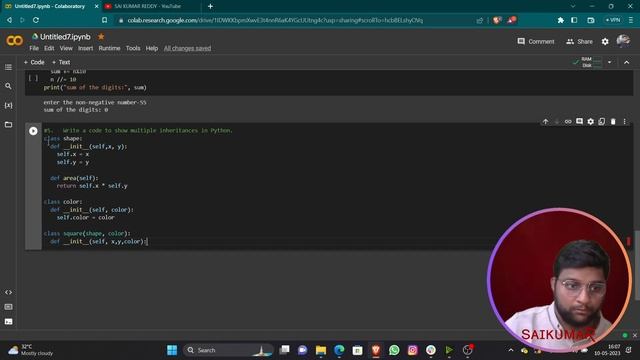Star the Untitled7.ipynb notebook

pyautogui.click(x=101, y=37)
